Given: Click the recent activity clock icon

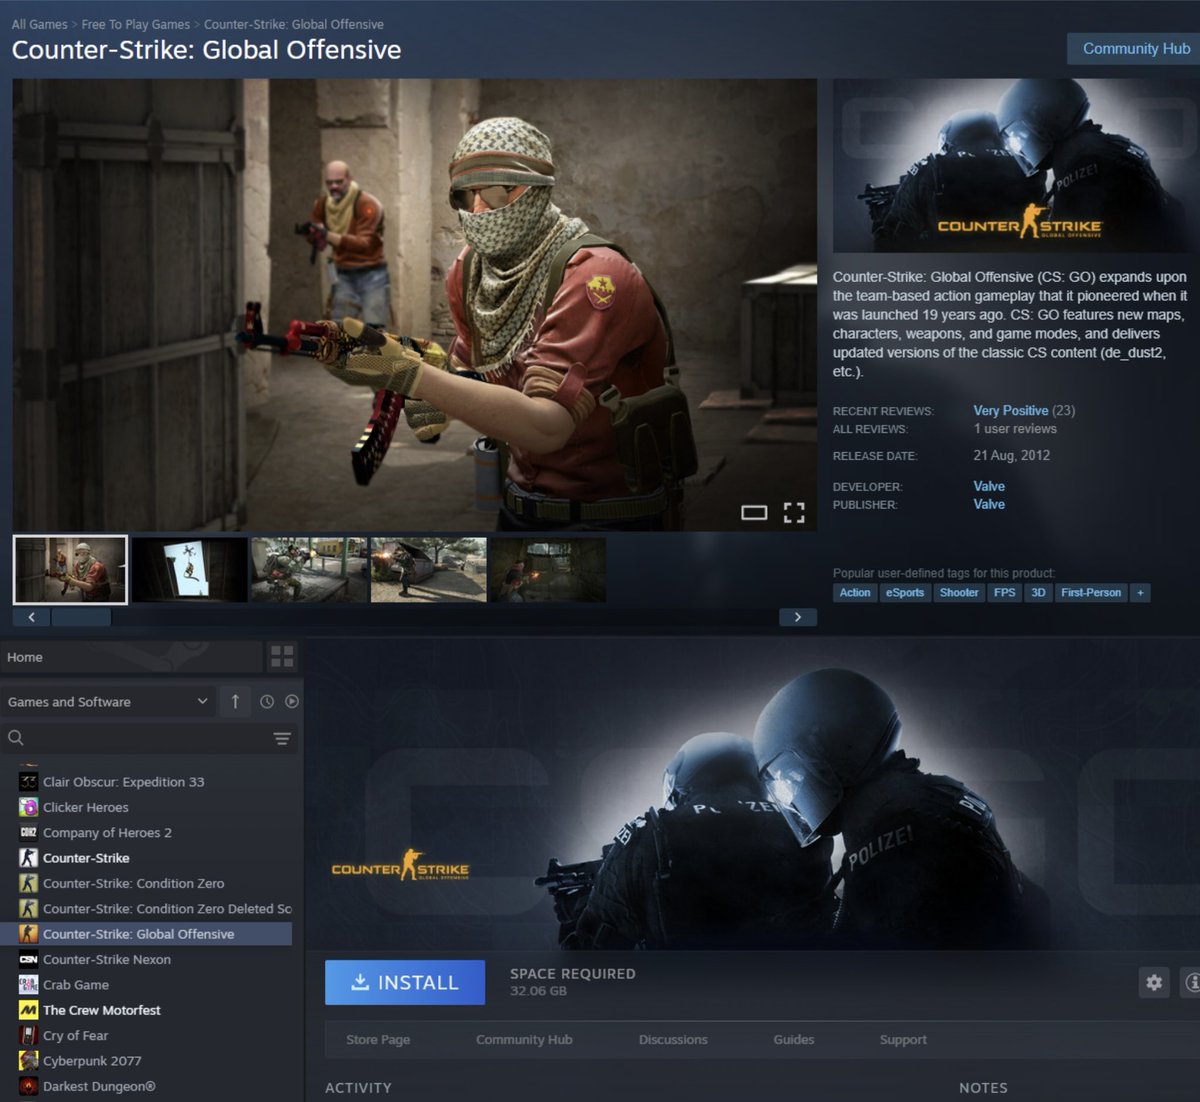Looking at the screenshot, I should click(267, 702).
